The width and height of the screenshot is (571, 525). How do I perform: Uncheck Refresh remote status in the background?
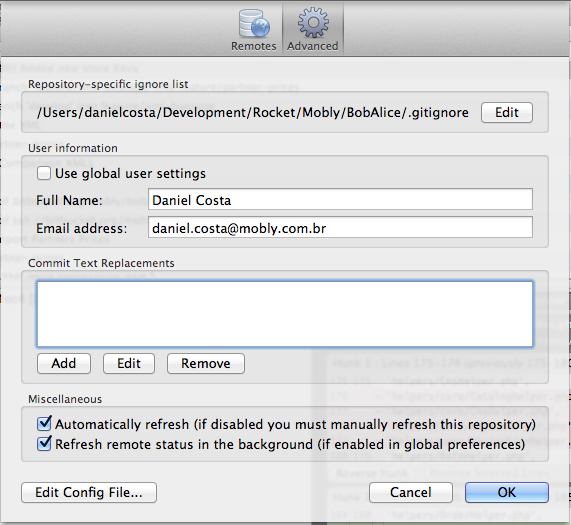(x=44, y=444)
